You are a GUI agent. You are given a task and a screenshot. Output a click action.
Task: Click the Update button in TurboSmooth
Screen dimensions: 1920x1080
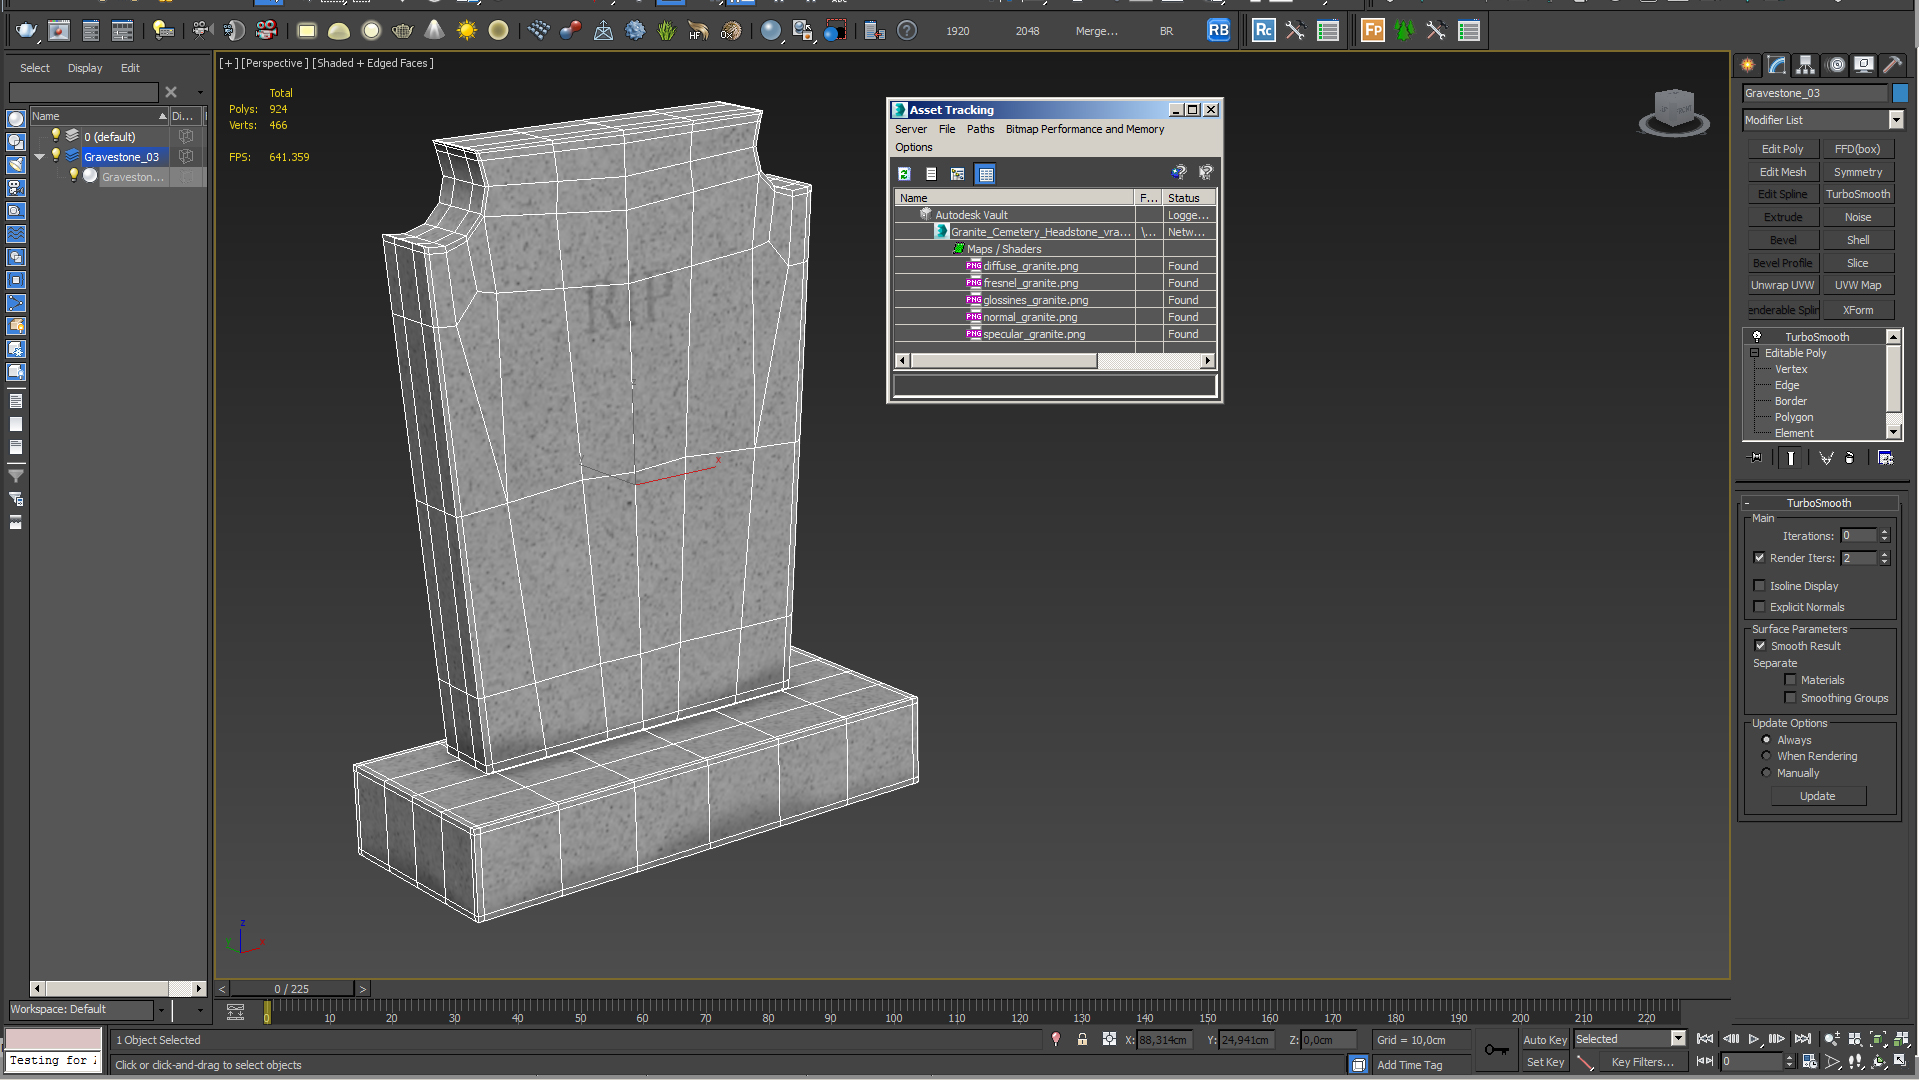point(1817,796)
